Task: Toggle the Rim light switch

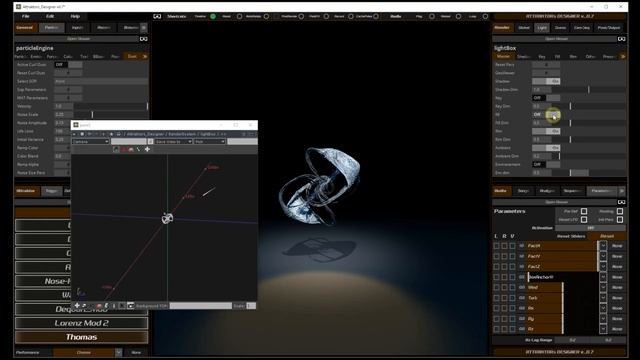Action: pos(546,131)
